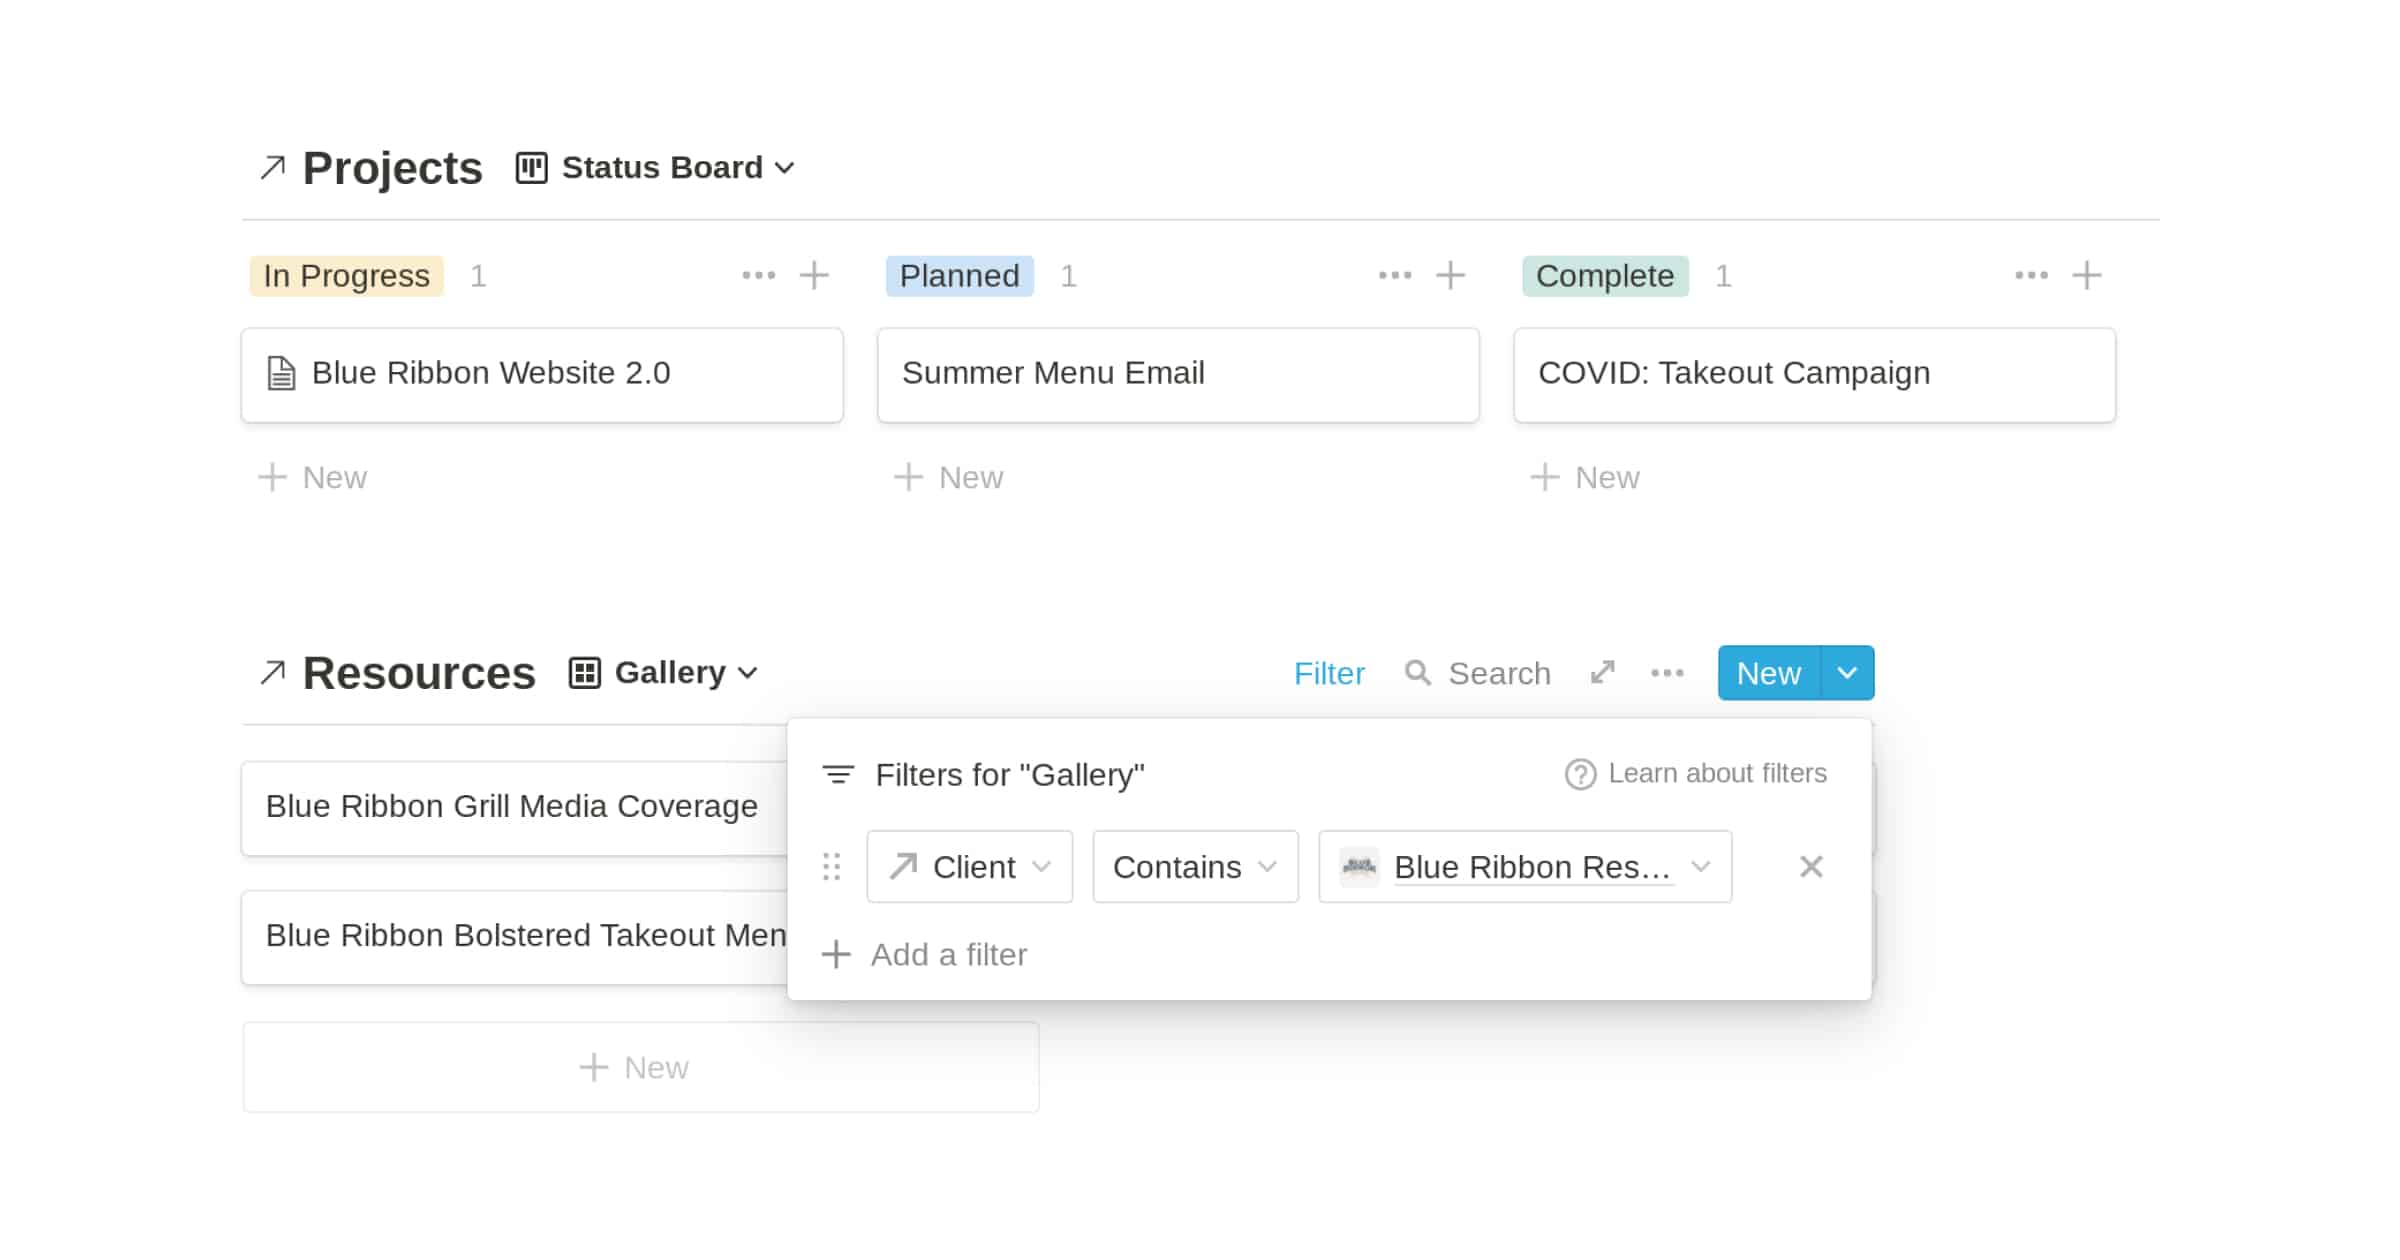This screenshot has width=2400, height=1260.
Task: Select the Summer Menu Email card
Action: click(x=1177, y=373)
